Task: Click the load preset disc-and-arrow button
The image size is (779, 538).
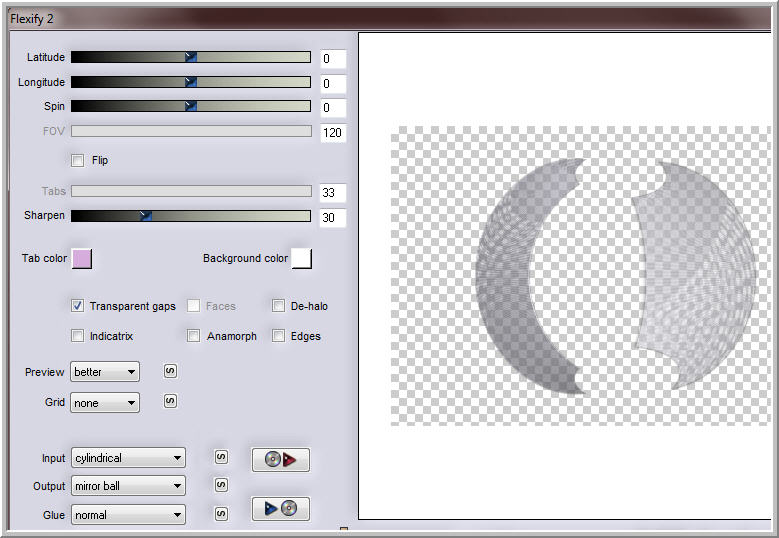Action: pyautogui.click(x=281, y=460)
